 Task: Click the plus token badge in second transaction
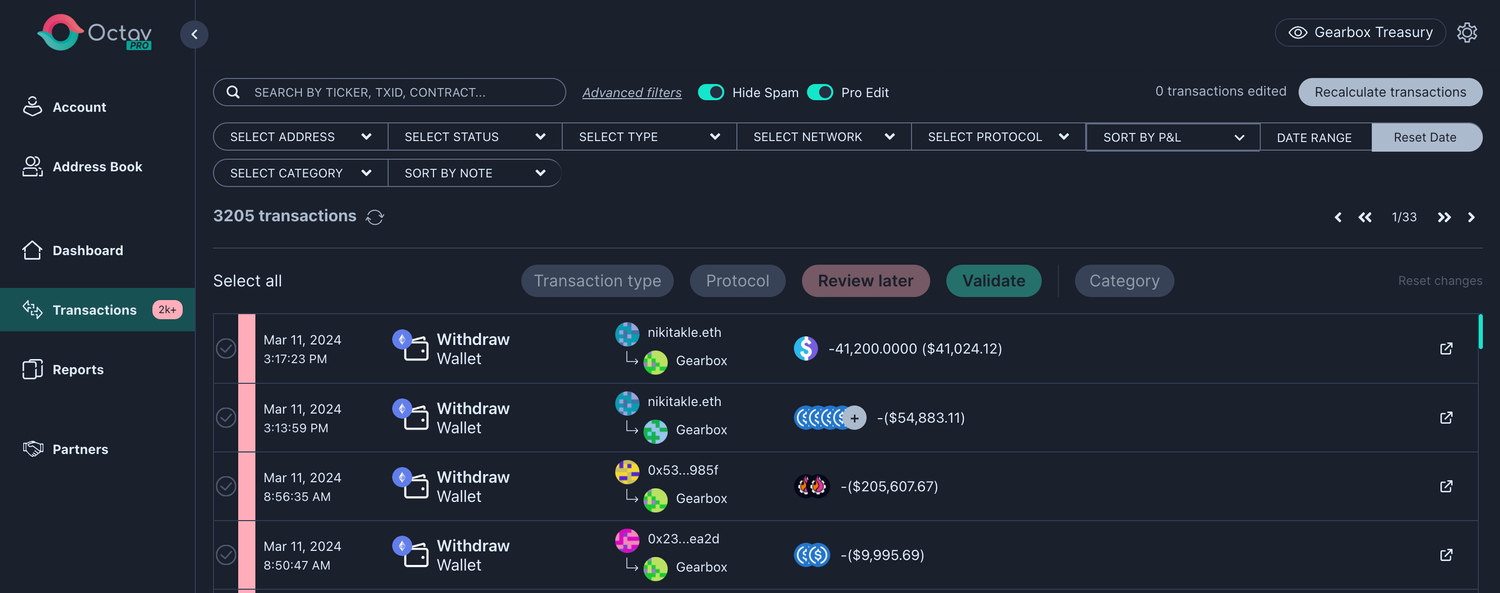[854, 418]
